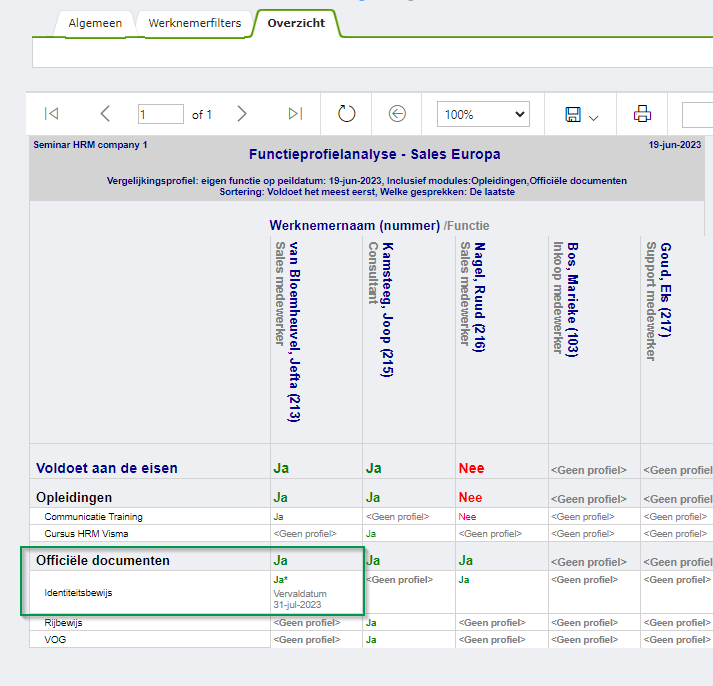Go to first report page
The image size is (713, 686).
pos(52,114)
